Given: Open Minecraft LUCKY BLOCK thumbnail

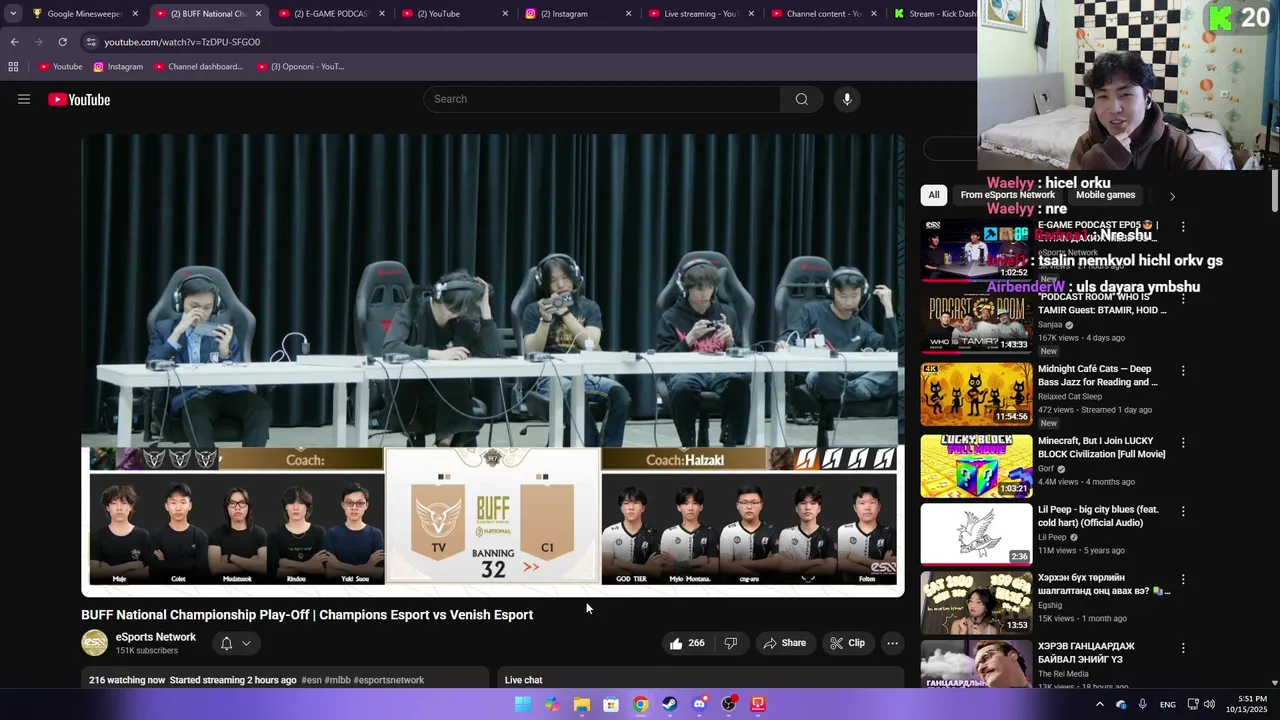Looking at the screenshot, I should point(976,465).
